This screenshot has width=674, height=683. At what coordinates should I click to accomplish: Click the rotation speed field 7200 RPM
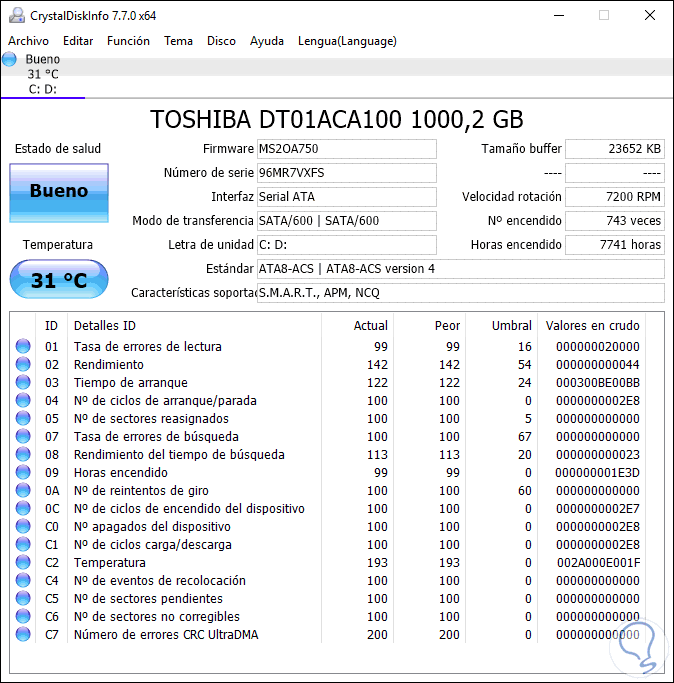tap(615, 197)
